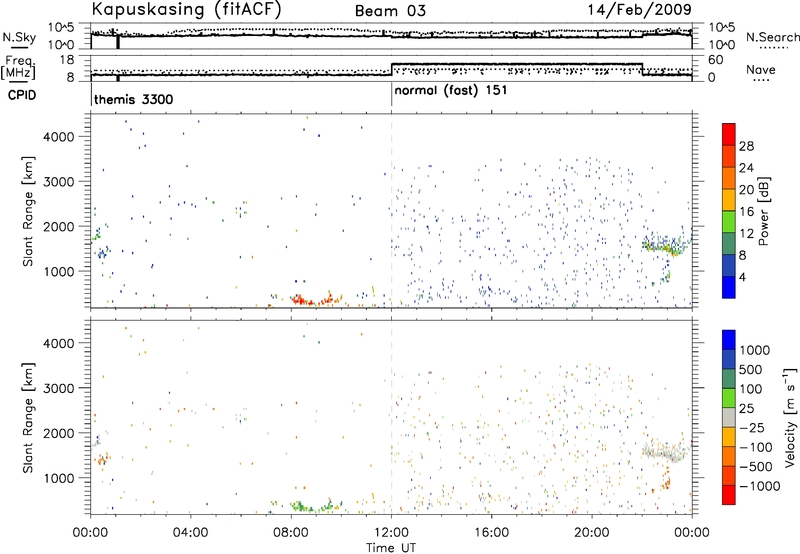Click the '24' label on Power colorbar
800x554 pixels.
coord(746,168)
